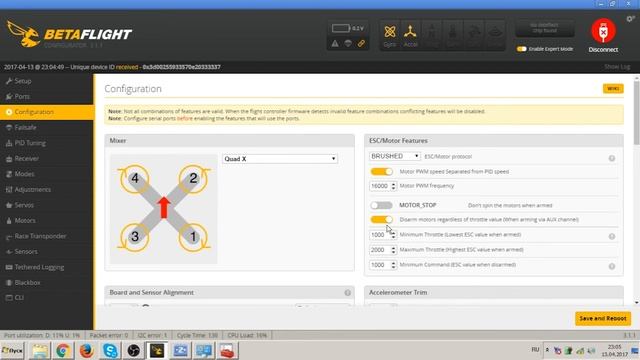This screenshot has width=640, height=360.
Task: Click Betaflight taskbar icon
Action: (x=157, y=351)
